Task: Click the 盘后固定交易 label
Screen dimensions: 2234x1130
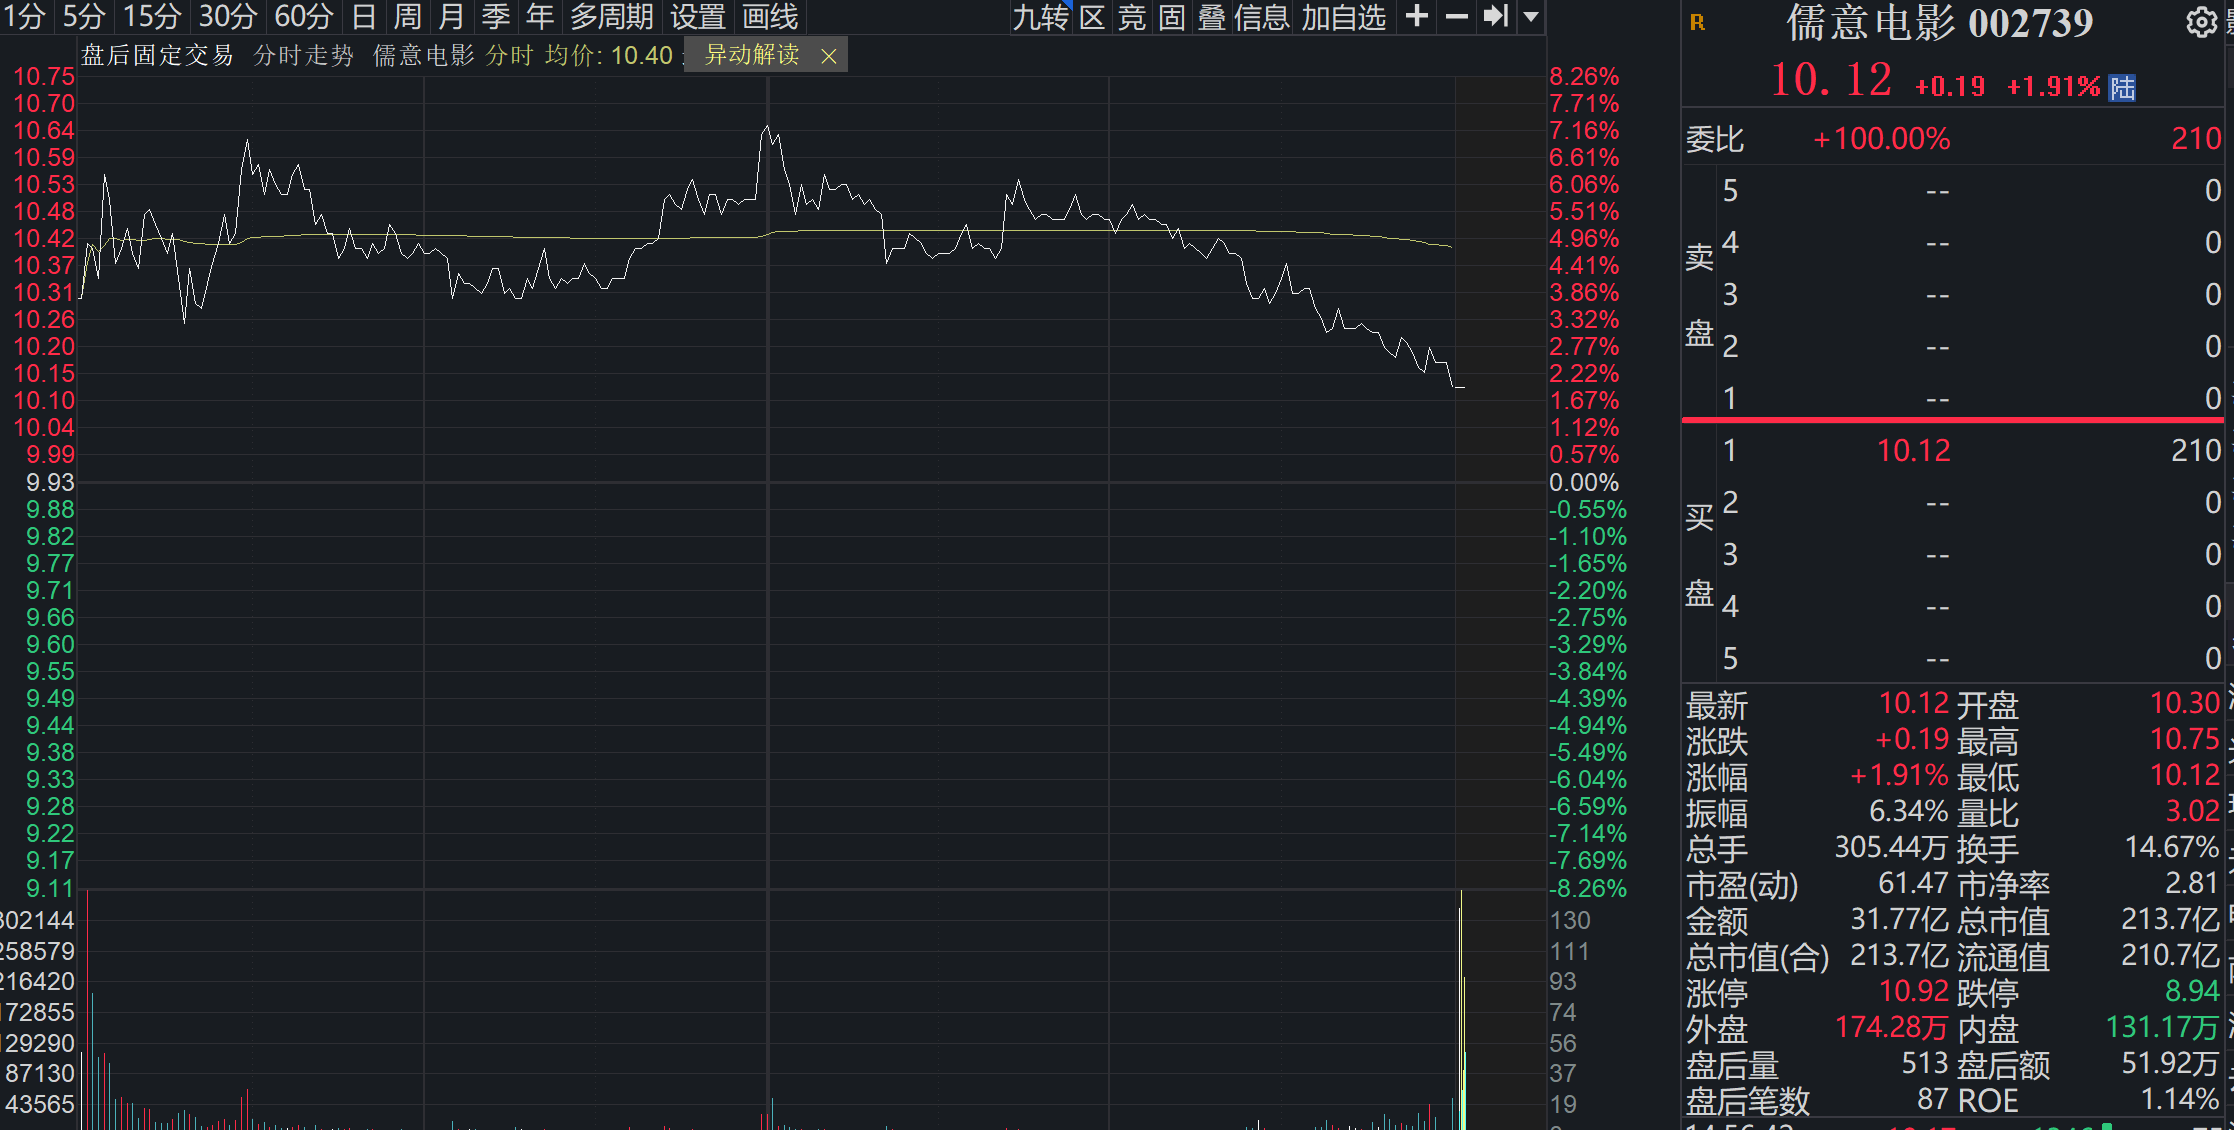Action: coord(157,55)
